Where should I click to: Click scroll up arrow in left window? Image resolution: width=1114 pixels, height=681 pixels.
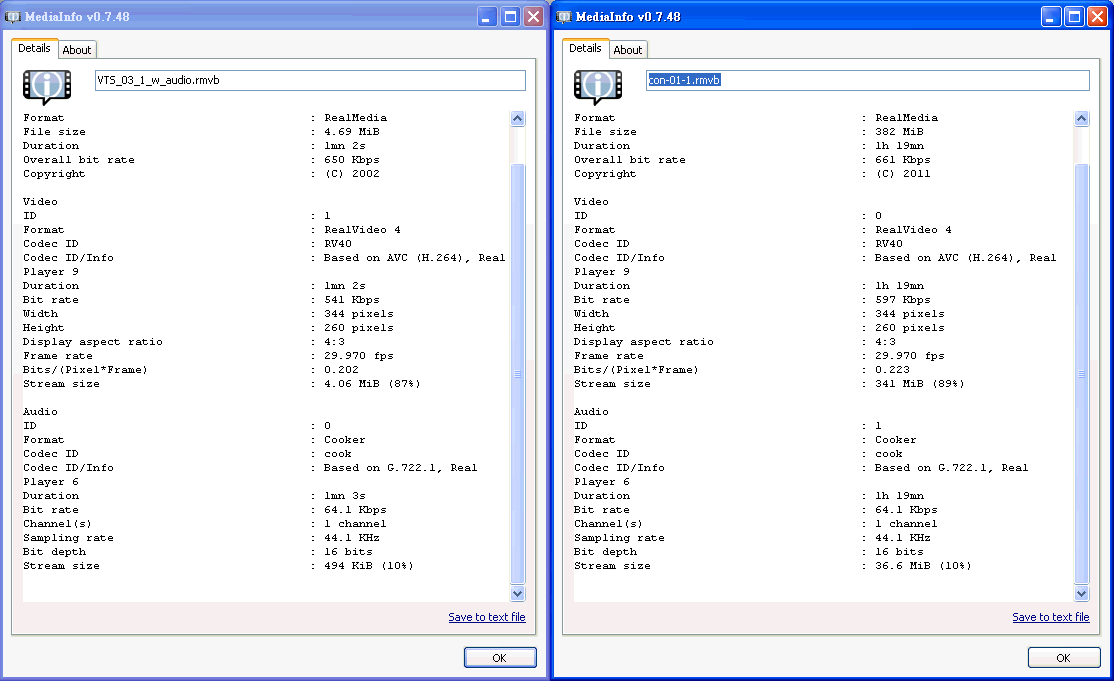click(517, 119)
